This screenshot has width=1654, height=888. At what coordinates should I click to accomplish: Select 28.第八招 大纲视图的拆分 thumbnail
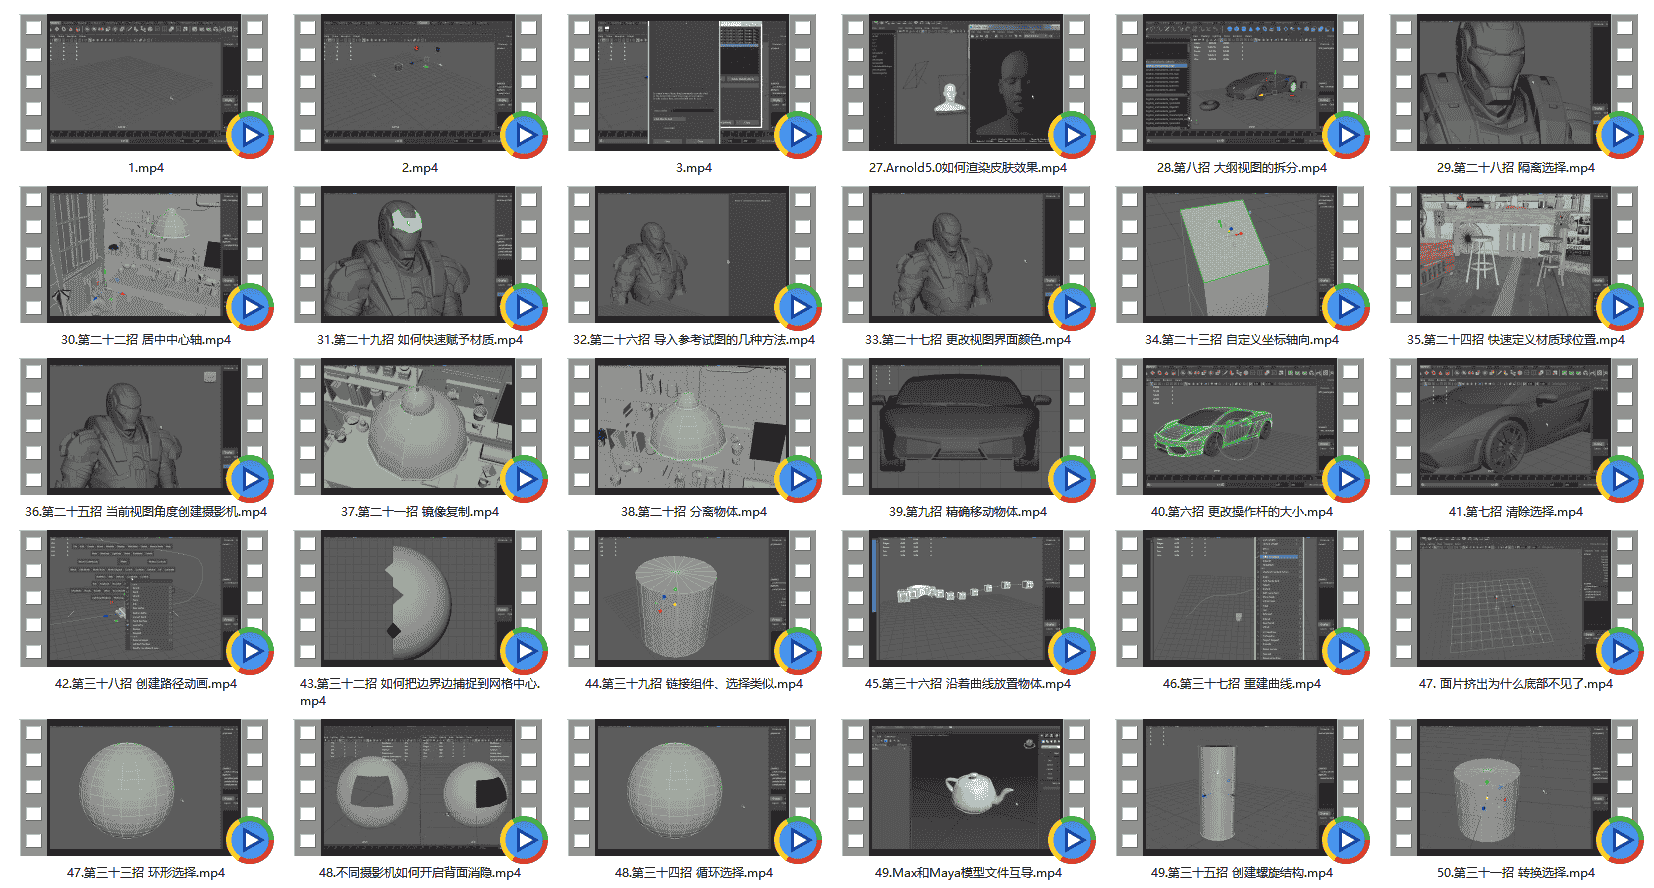pyautogui.click(x=1240, y=83)
